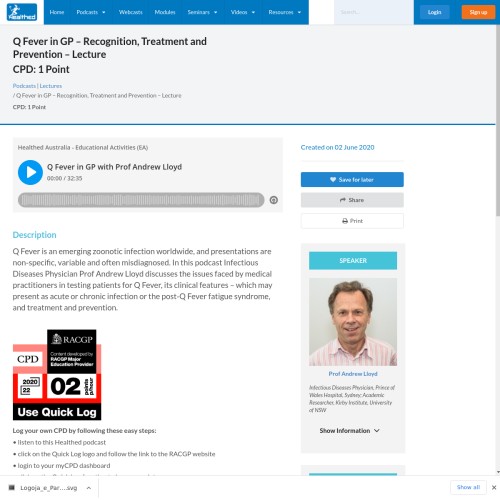Image resolution: width=500 pixels, height=500 pixels.
Task: Open the Resources dropdown menu
Action: click(284, 12)
